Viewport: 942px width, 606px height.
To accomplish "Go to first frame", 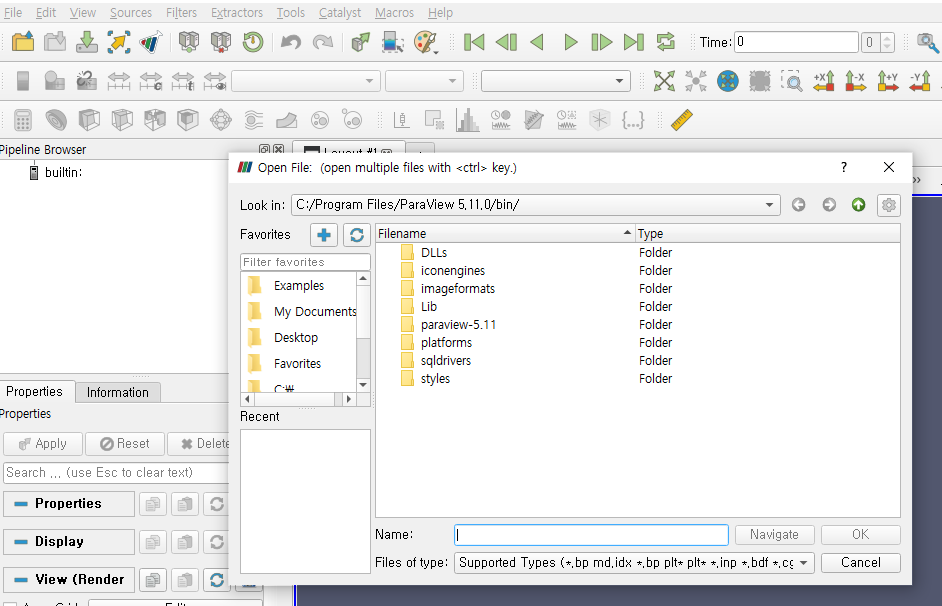I will tap(474, 42).
